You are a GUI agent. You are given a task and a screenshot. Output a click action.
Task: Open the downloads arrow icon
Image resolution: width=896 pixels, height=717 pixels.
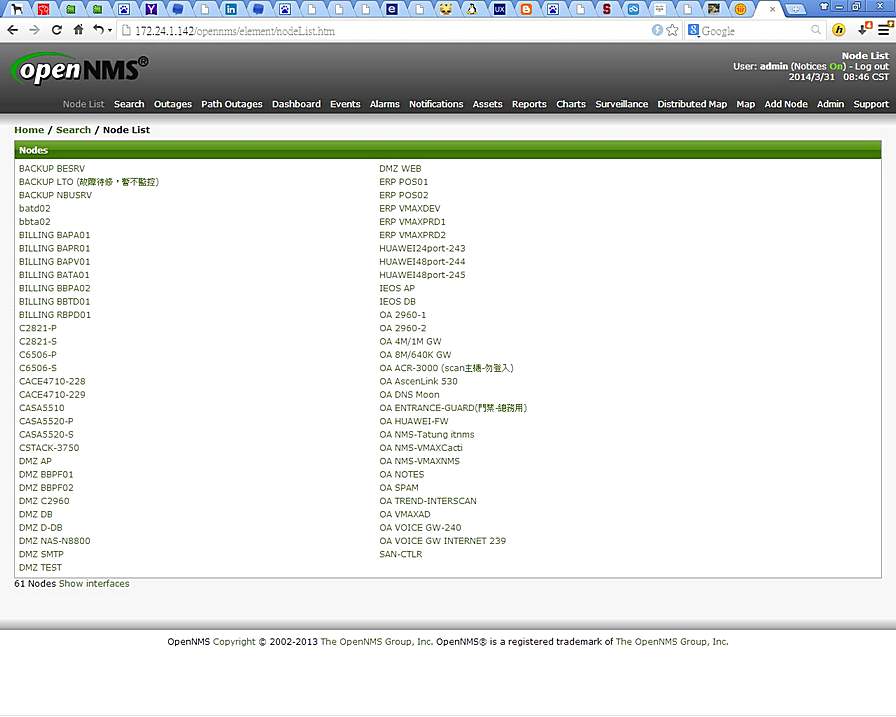pyautogui.click(x=864, y=30)
